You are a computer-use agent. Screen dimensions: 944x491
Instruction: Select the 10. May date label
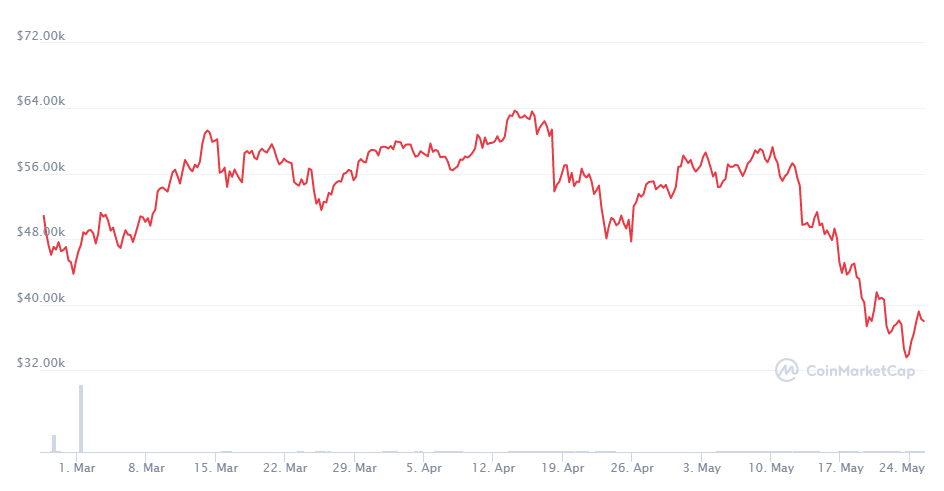click(x=771, y=467)
